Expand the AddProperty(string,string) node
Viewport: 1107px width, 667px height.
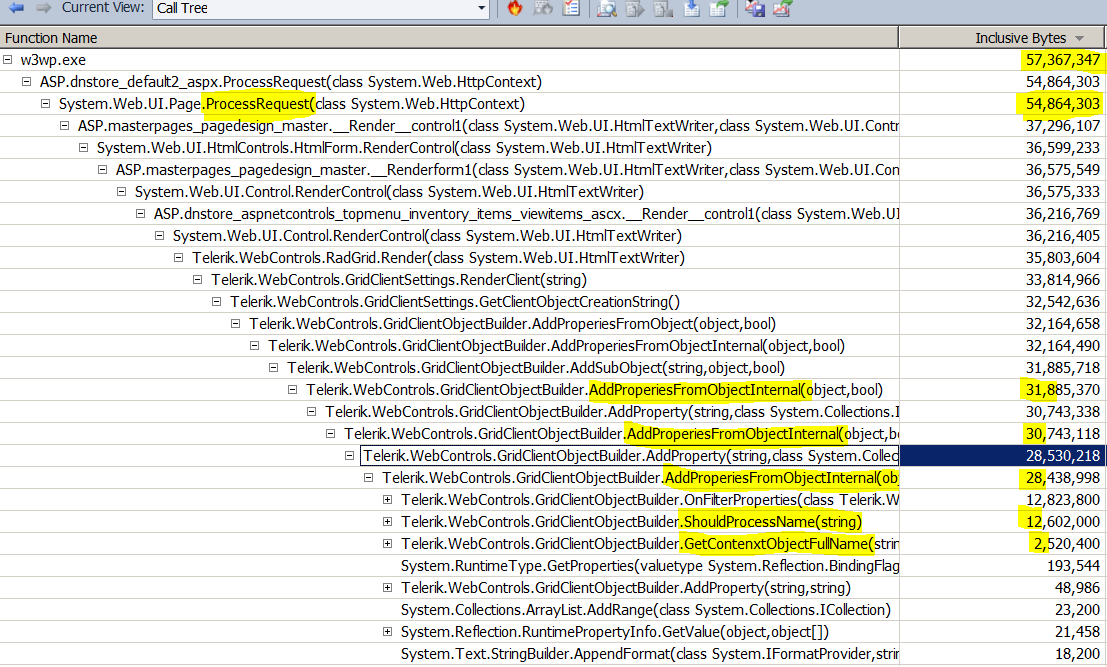(x=388, y=587)
